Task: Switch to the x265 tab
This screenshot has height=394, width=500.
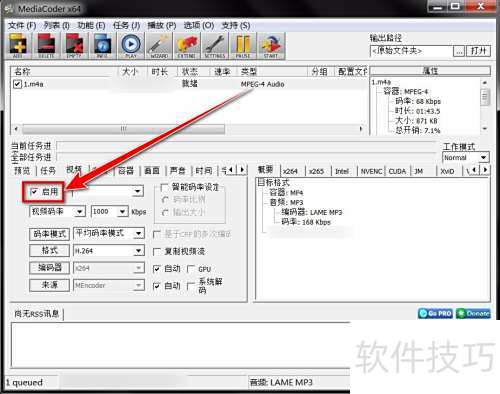Action: 316,171
